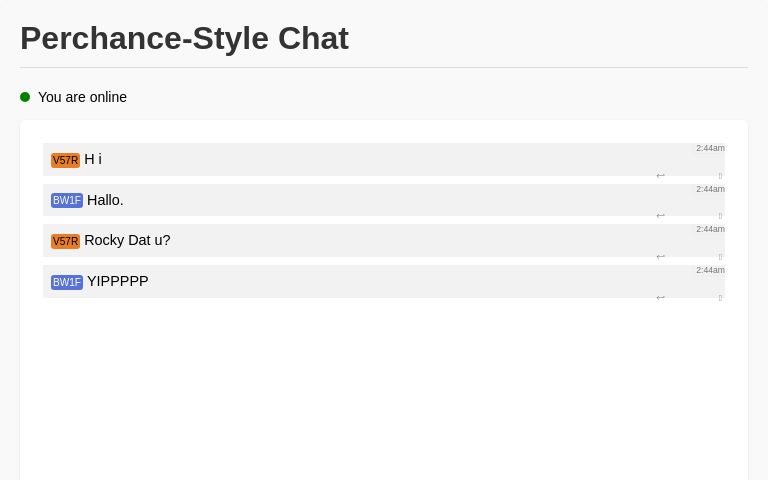Reply to the 'Hallo.' message
Image resolution: width=768 pixels, height=480 pixels.
(660, 216)
